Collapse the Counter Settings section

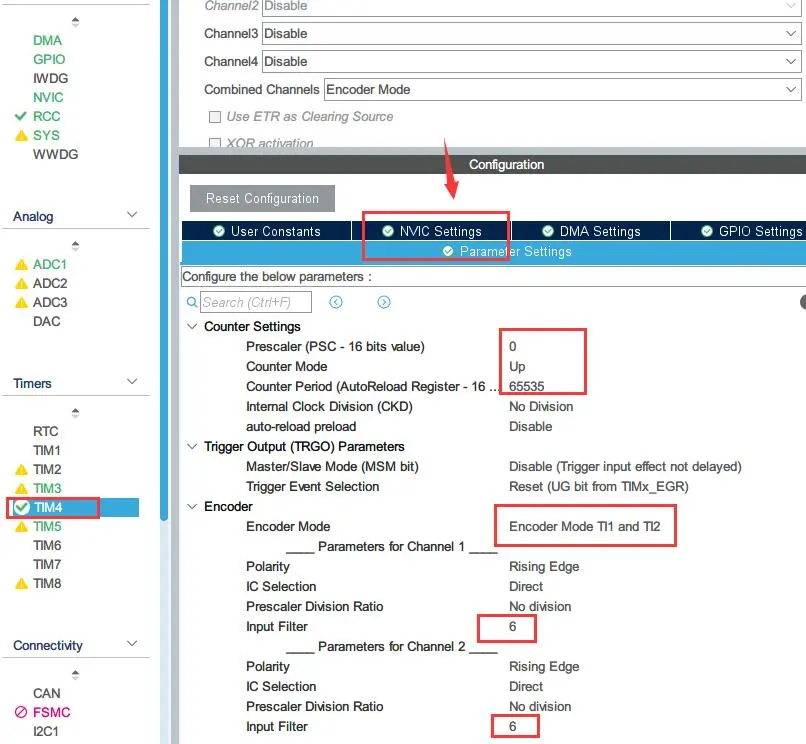click(192, 327)
